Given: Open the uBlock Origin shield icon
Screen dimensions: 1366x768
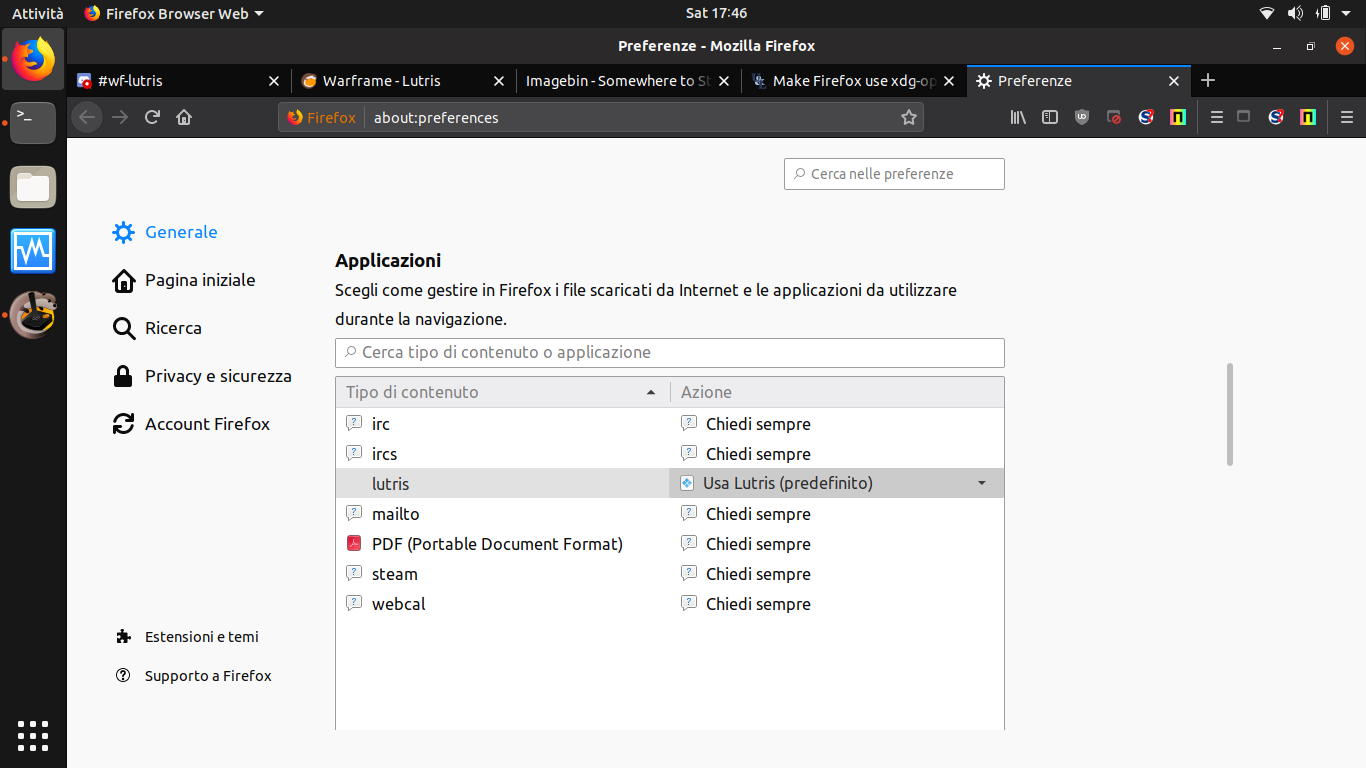Looking at the screenshot, I should [1082, 117].
